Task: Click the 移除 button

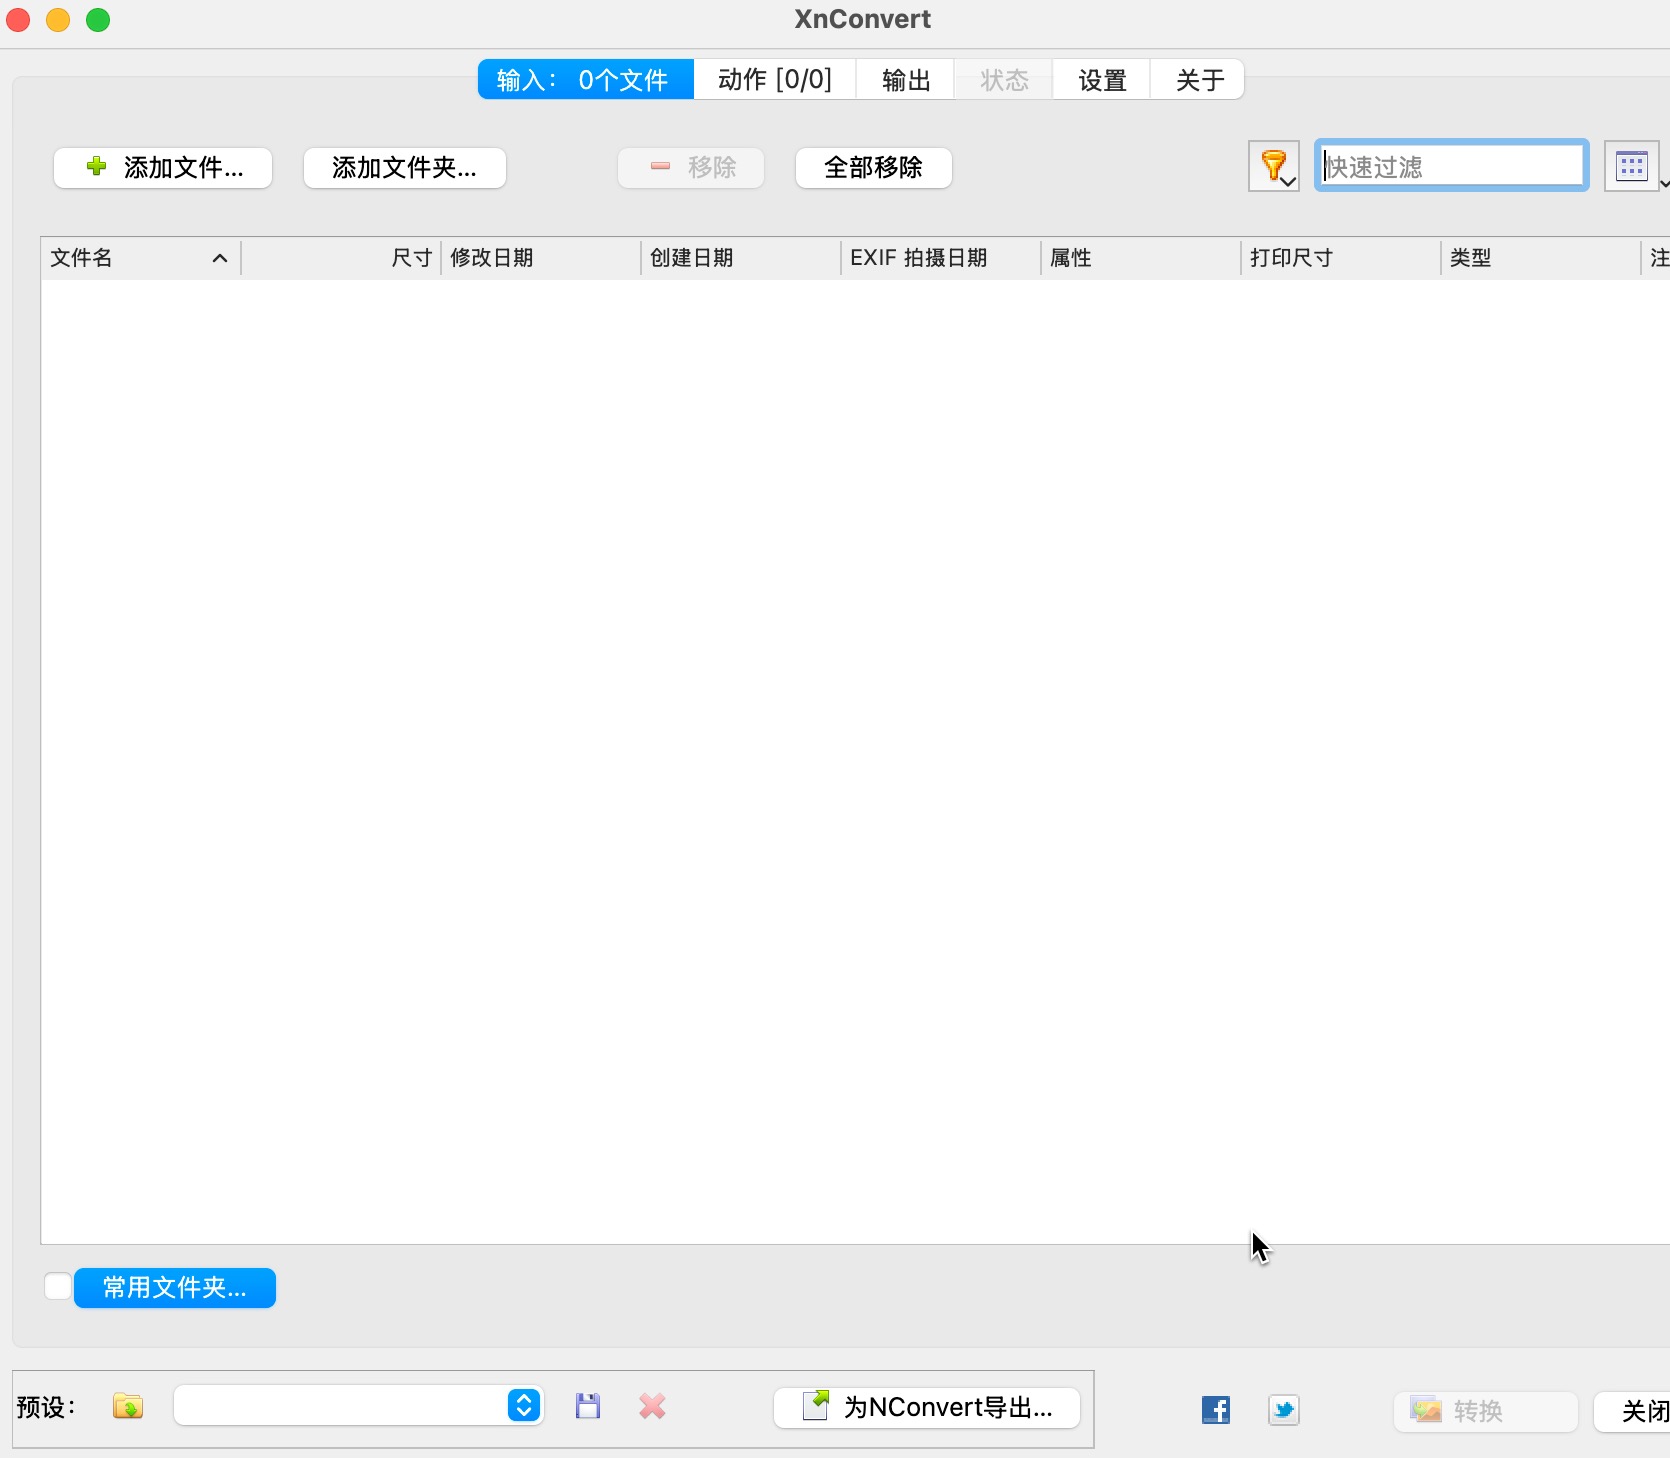Action: coord(691,167)
